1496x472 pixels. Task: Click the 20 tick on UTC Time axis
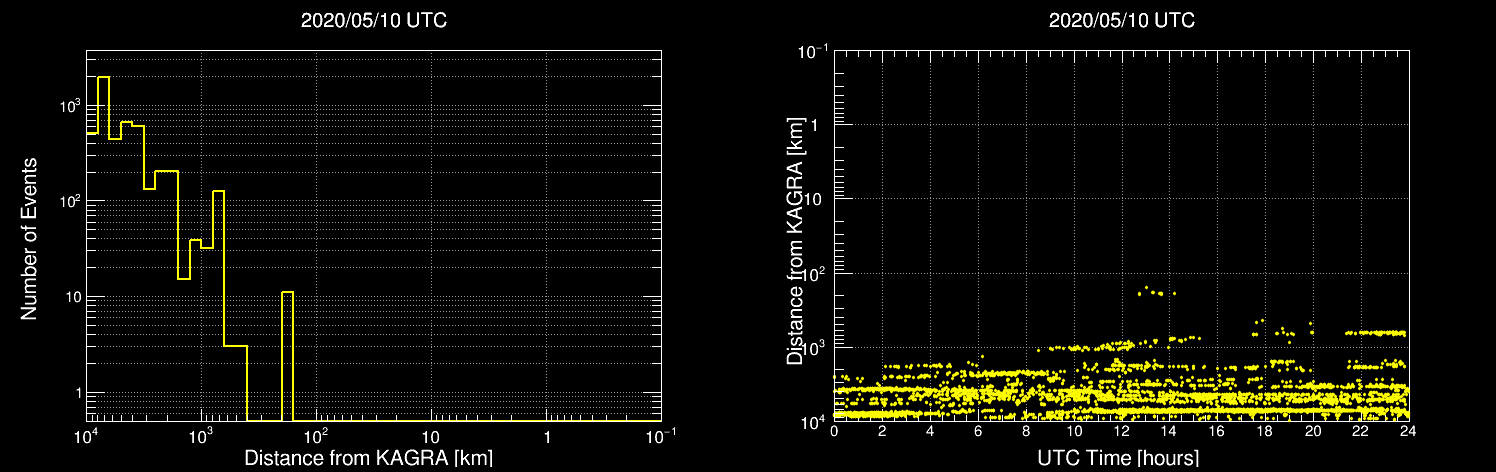click(x=1313, y=430)
